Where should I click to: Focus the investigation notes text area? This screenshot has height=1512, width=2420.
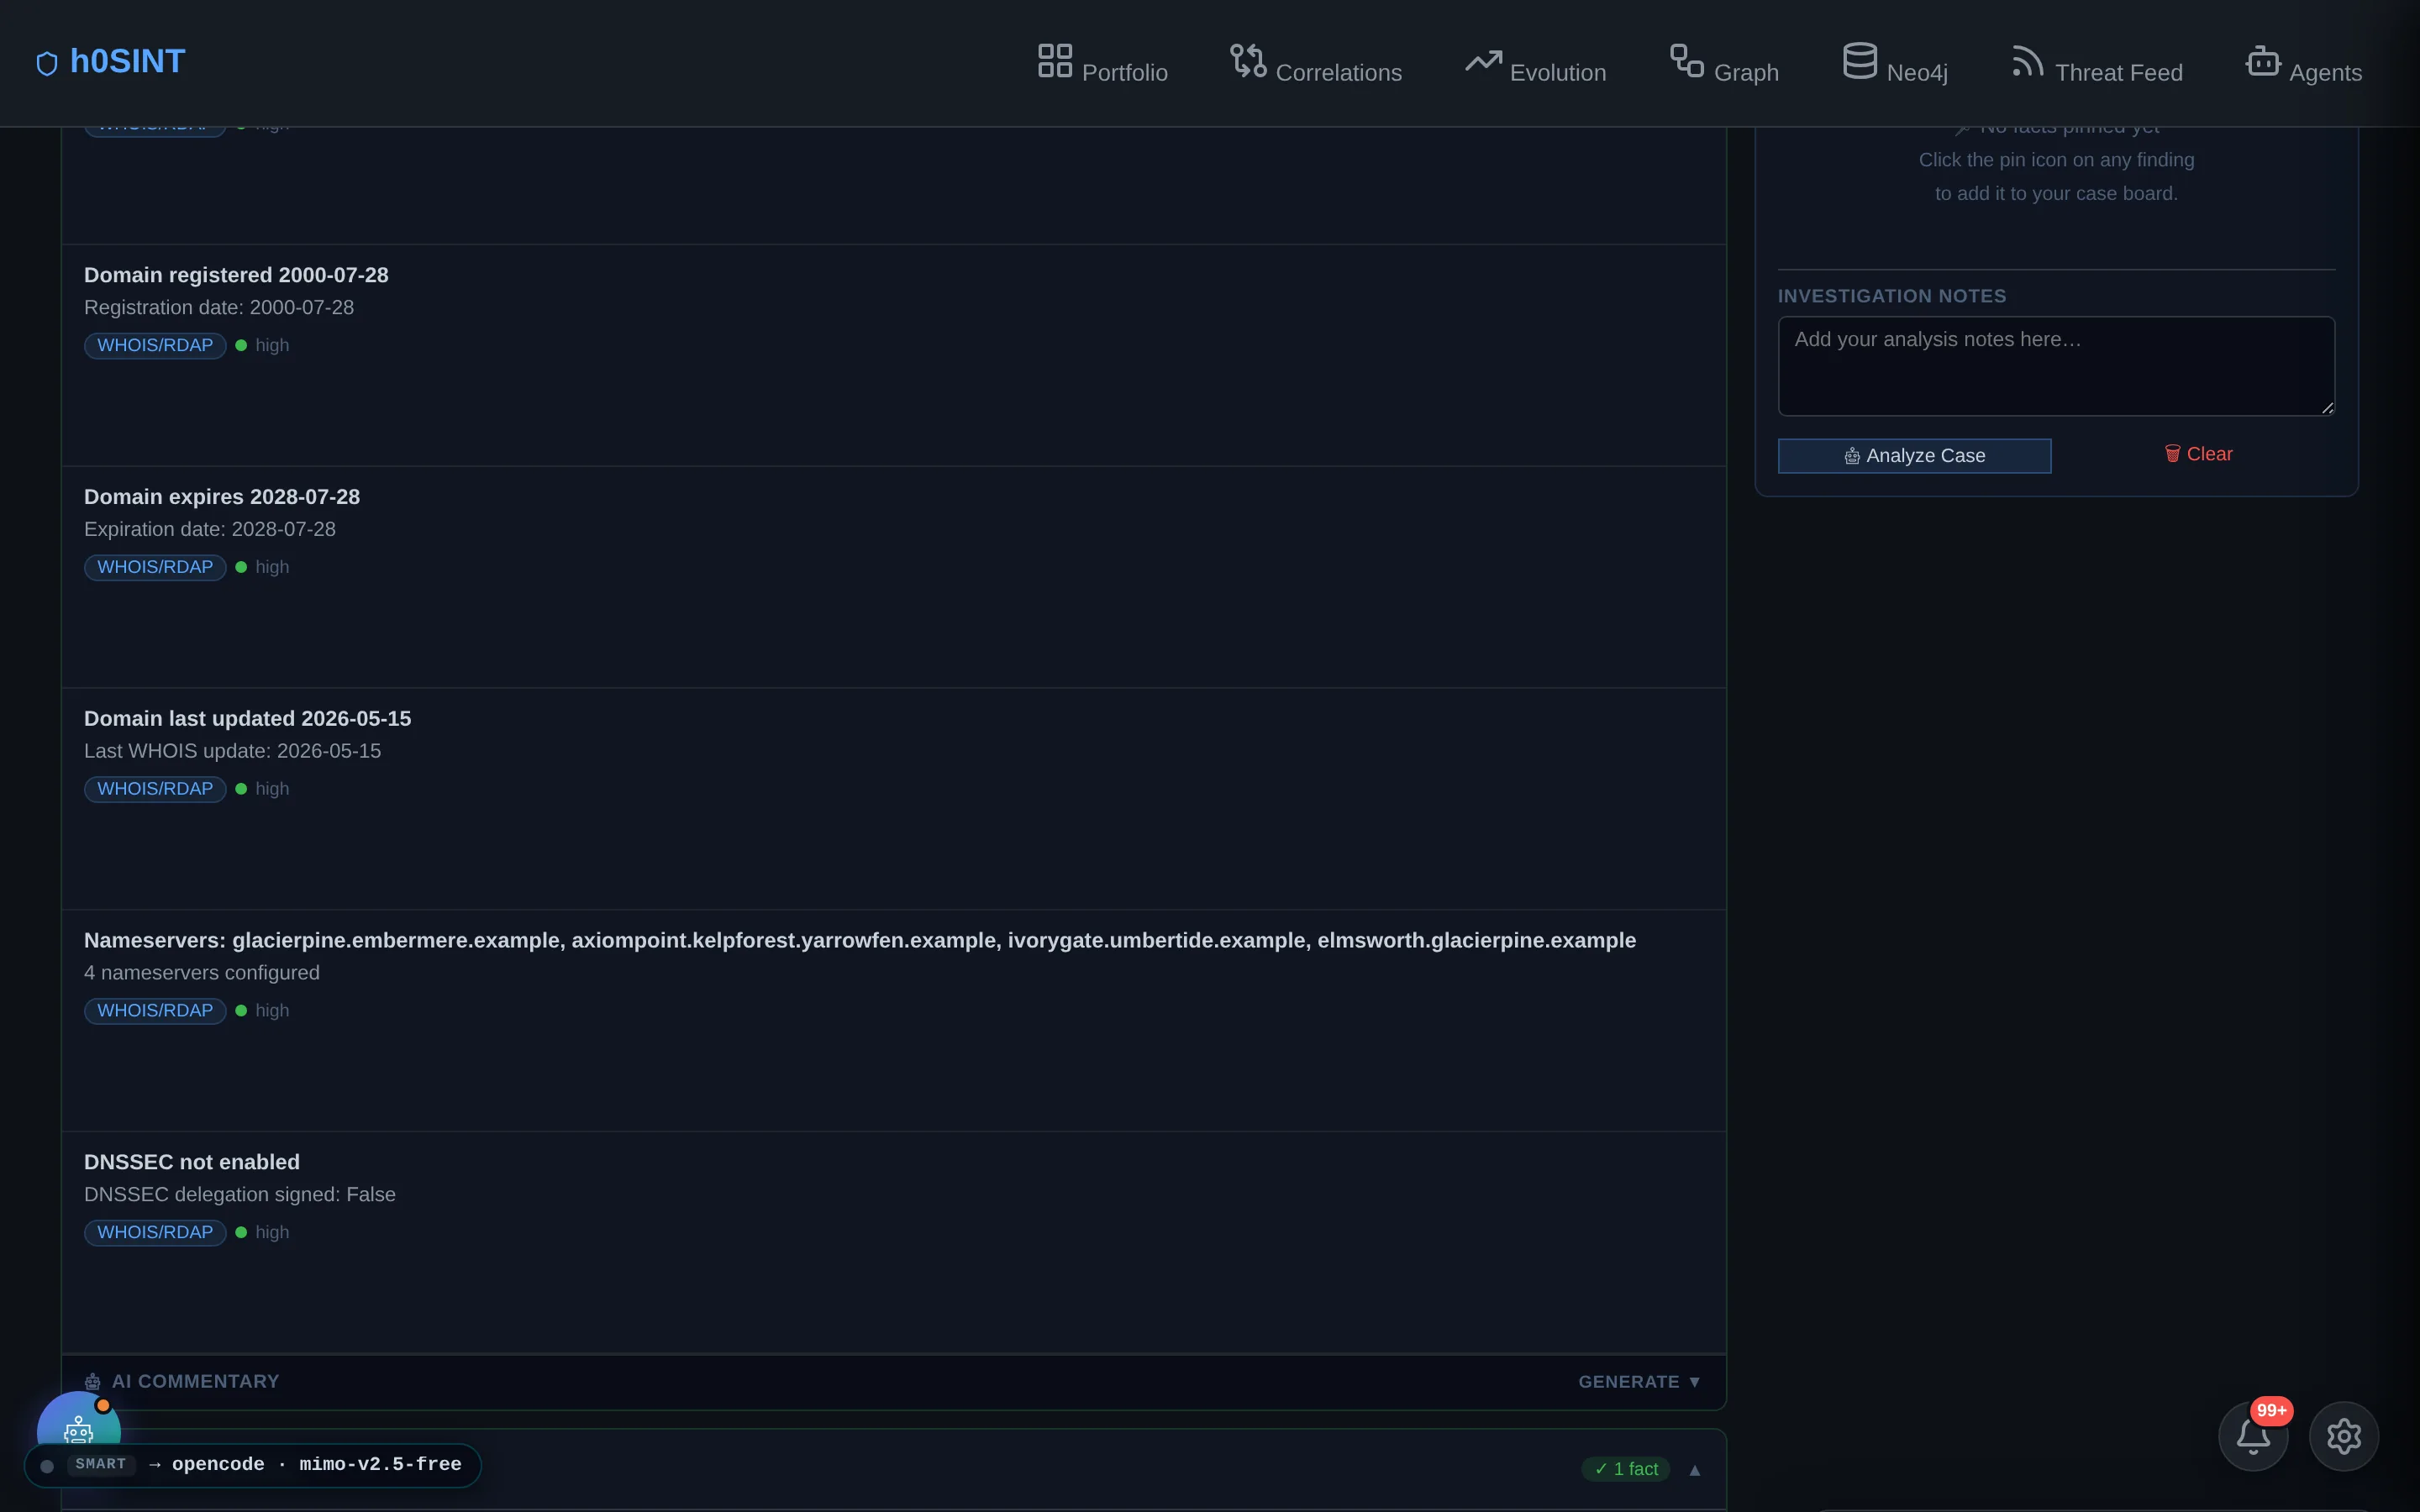coord(2056,366)
